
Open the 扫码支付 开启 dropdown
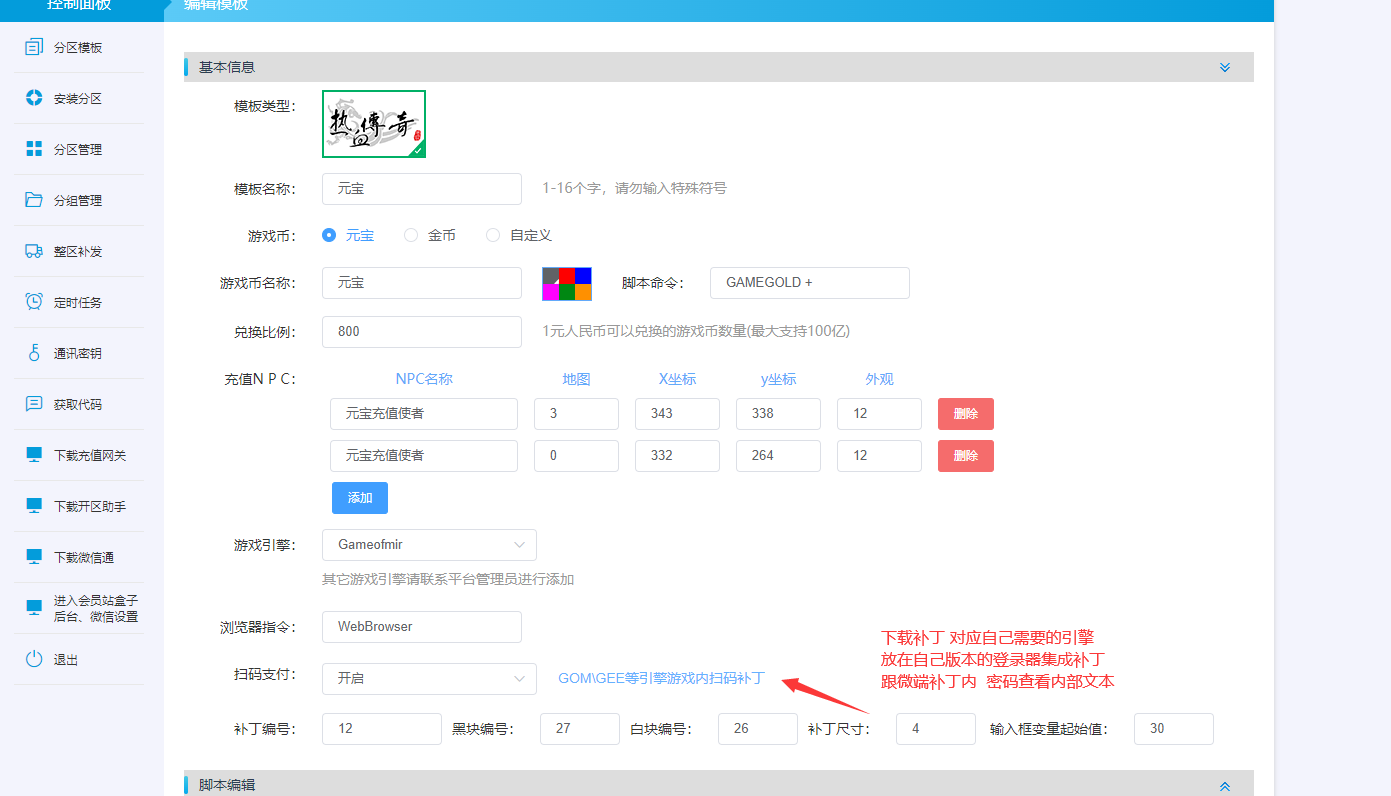429,679
